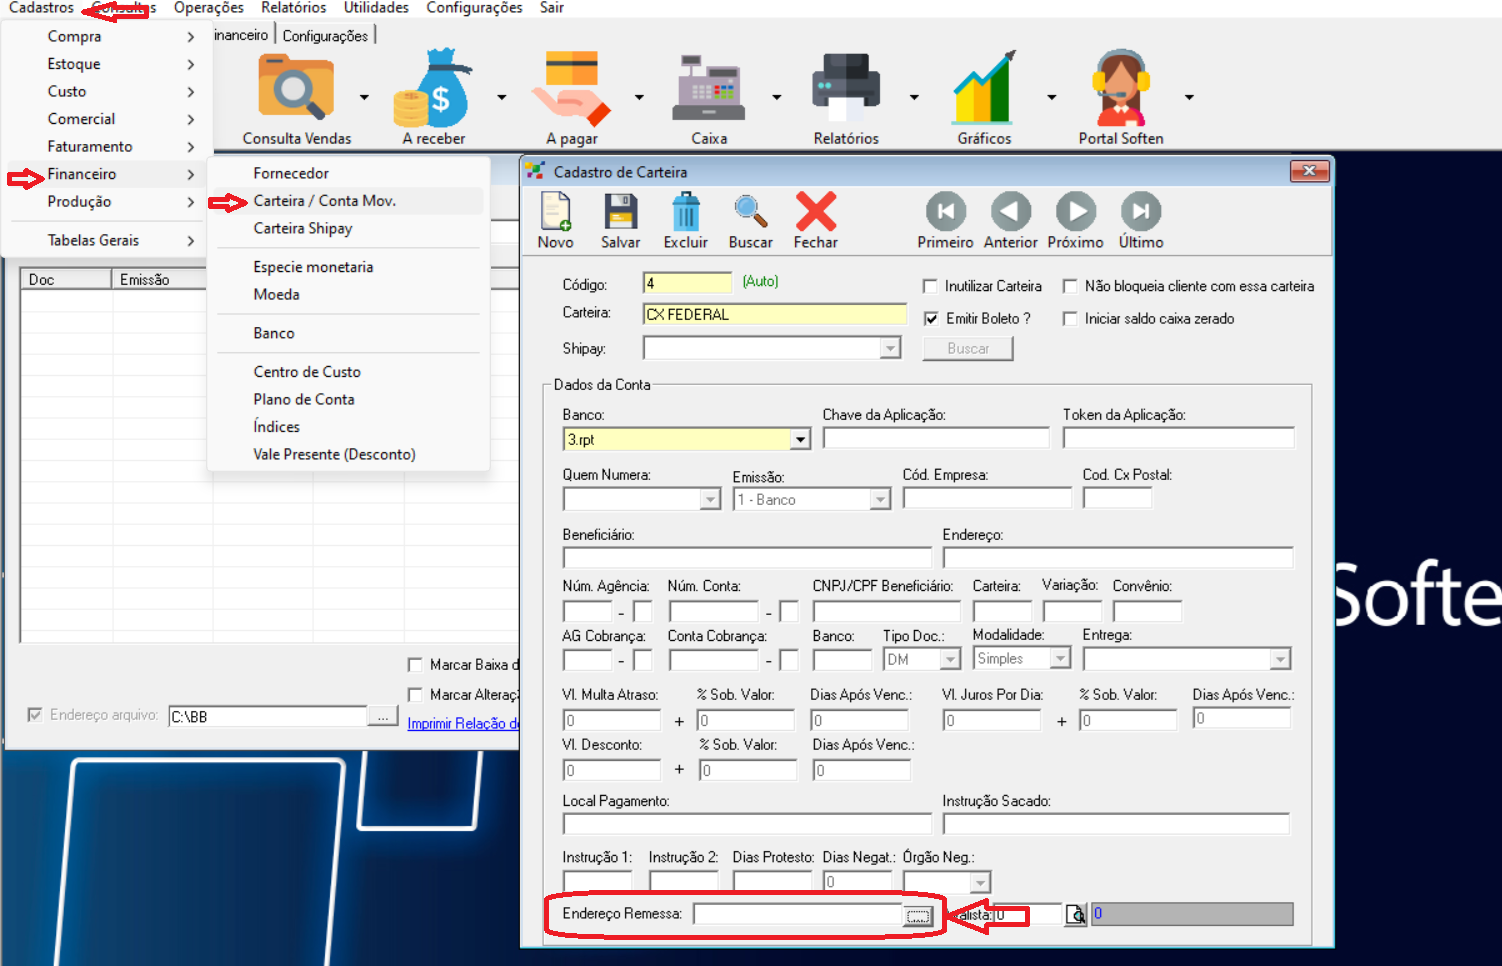The image size is (1502, 966).
Task: Go to Anterior record
Action: pyautogui.click(x=1011, y=211)
